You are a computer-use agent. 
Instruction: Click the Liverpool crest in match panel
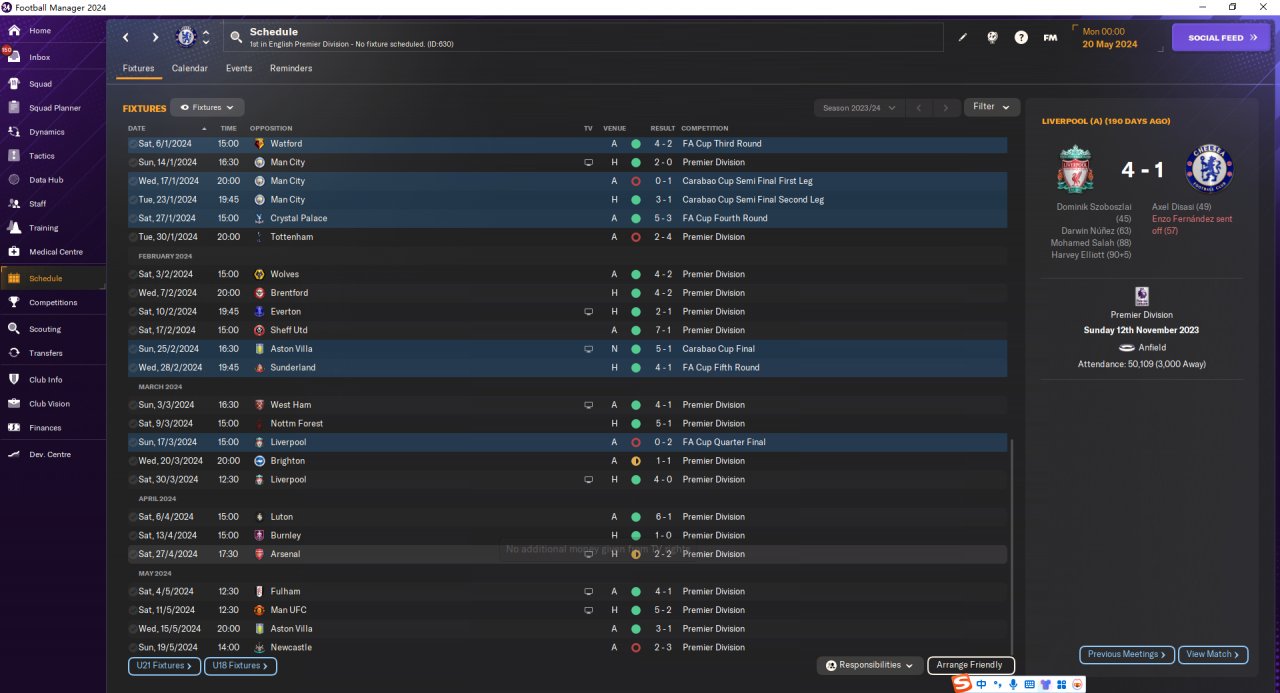pos(1075,168)
